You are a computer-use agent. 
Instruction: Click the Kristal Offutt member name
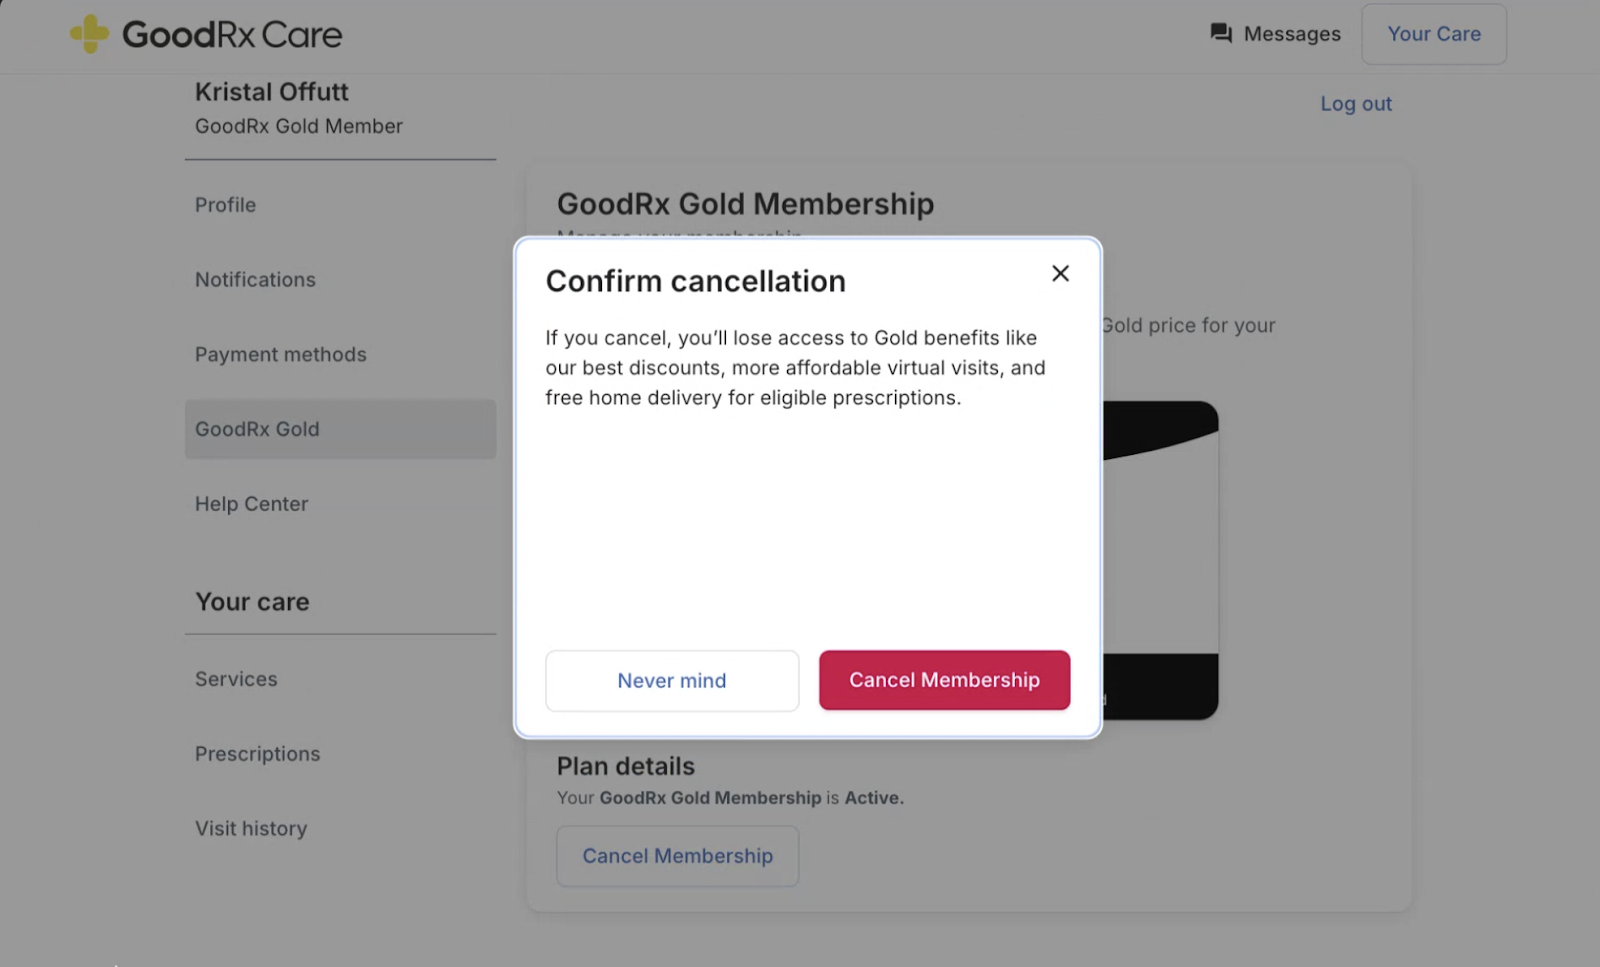pyautogui.click(x=271, y=91)
